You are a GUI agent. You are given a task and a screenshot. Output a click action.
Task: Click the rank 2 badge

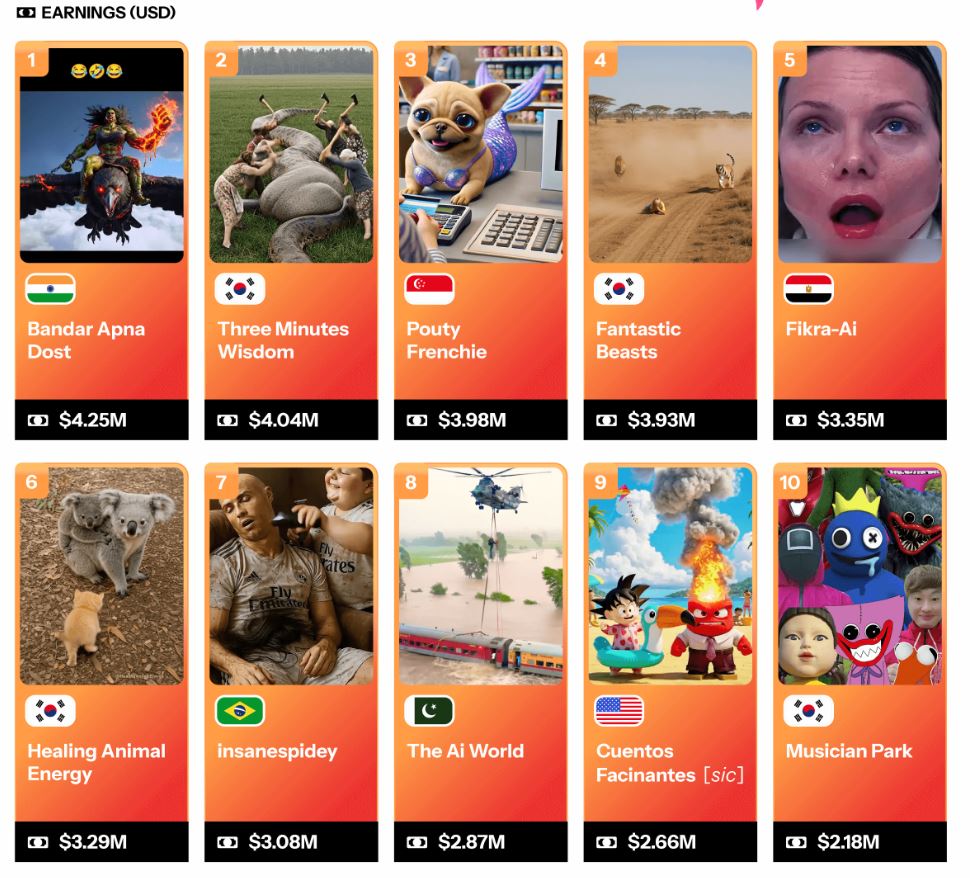click(221, 60)
